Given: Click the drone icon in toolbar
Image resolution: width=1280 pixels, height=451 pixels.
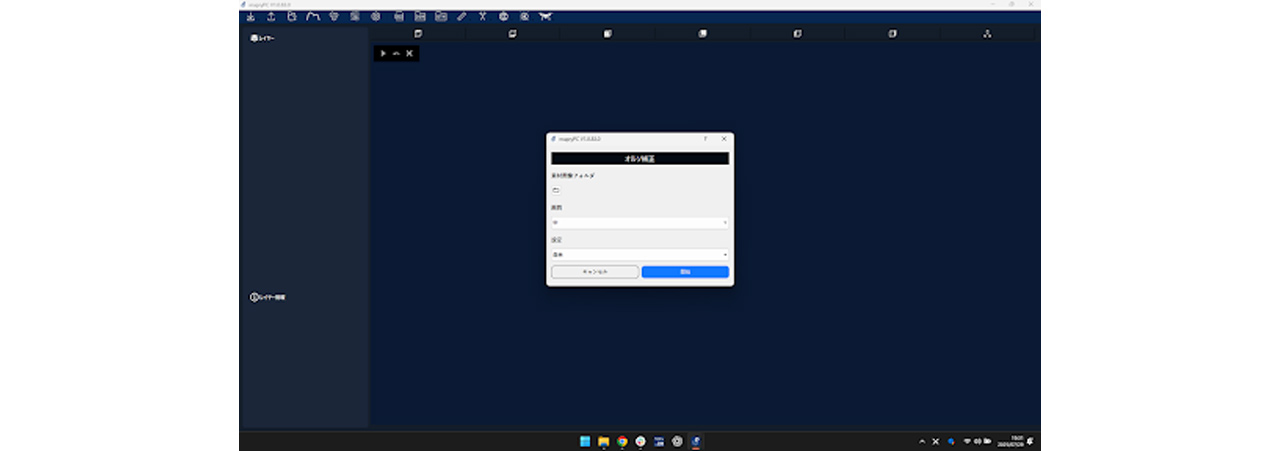Looking at the screenshot, I should pos(545,17).
